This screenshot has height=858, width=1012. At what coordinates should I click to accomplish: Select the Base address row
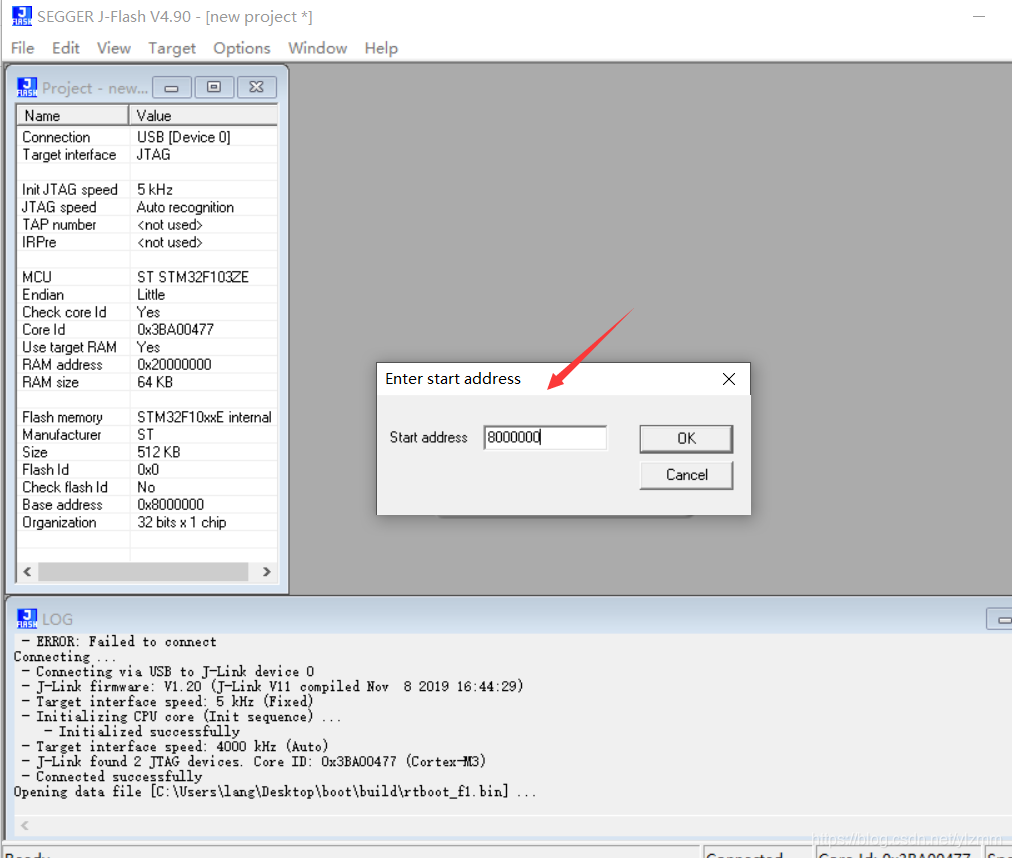click(x=147, y=505)
